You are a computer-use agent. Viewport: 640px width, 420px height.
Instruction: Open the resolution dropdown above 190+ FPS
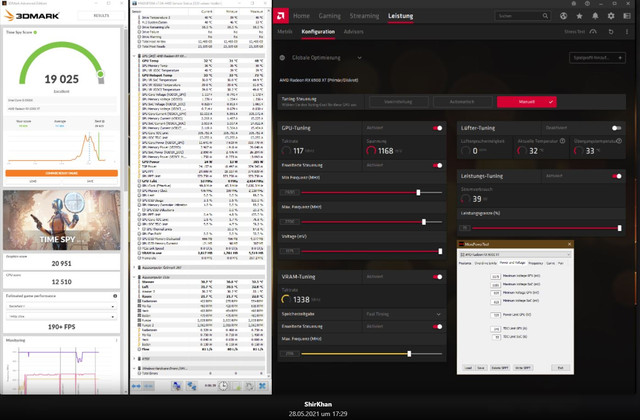(x=62, y=316)
